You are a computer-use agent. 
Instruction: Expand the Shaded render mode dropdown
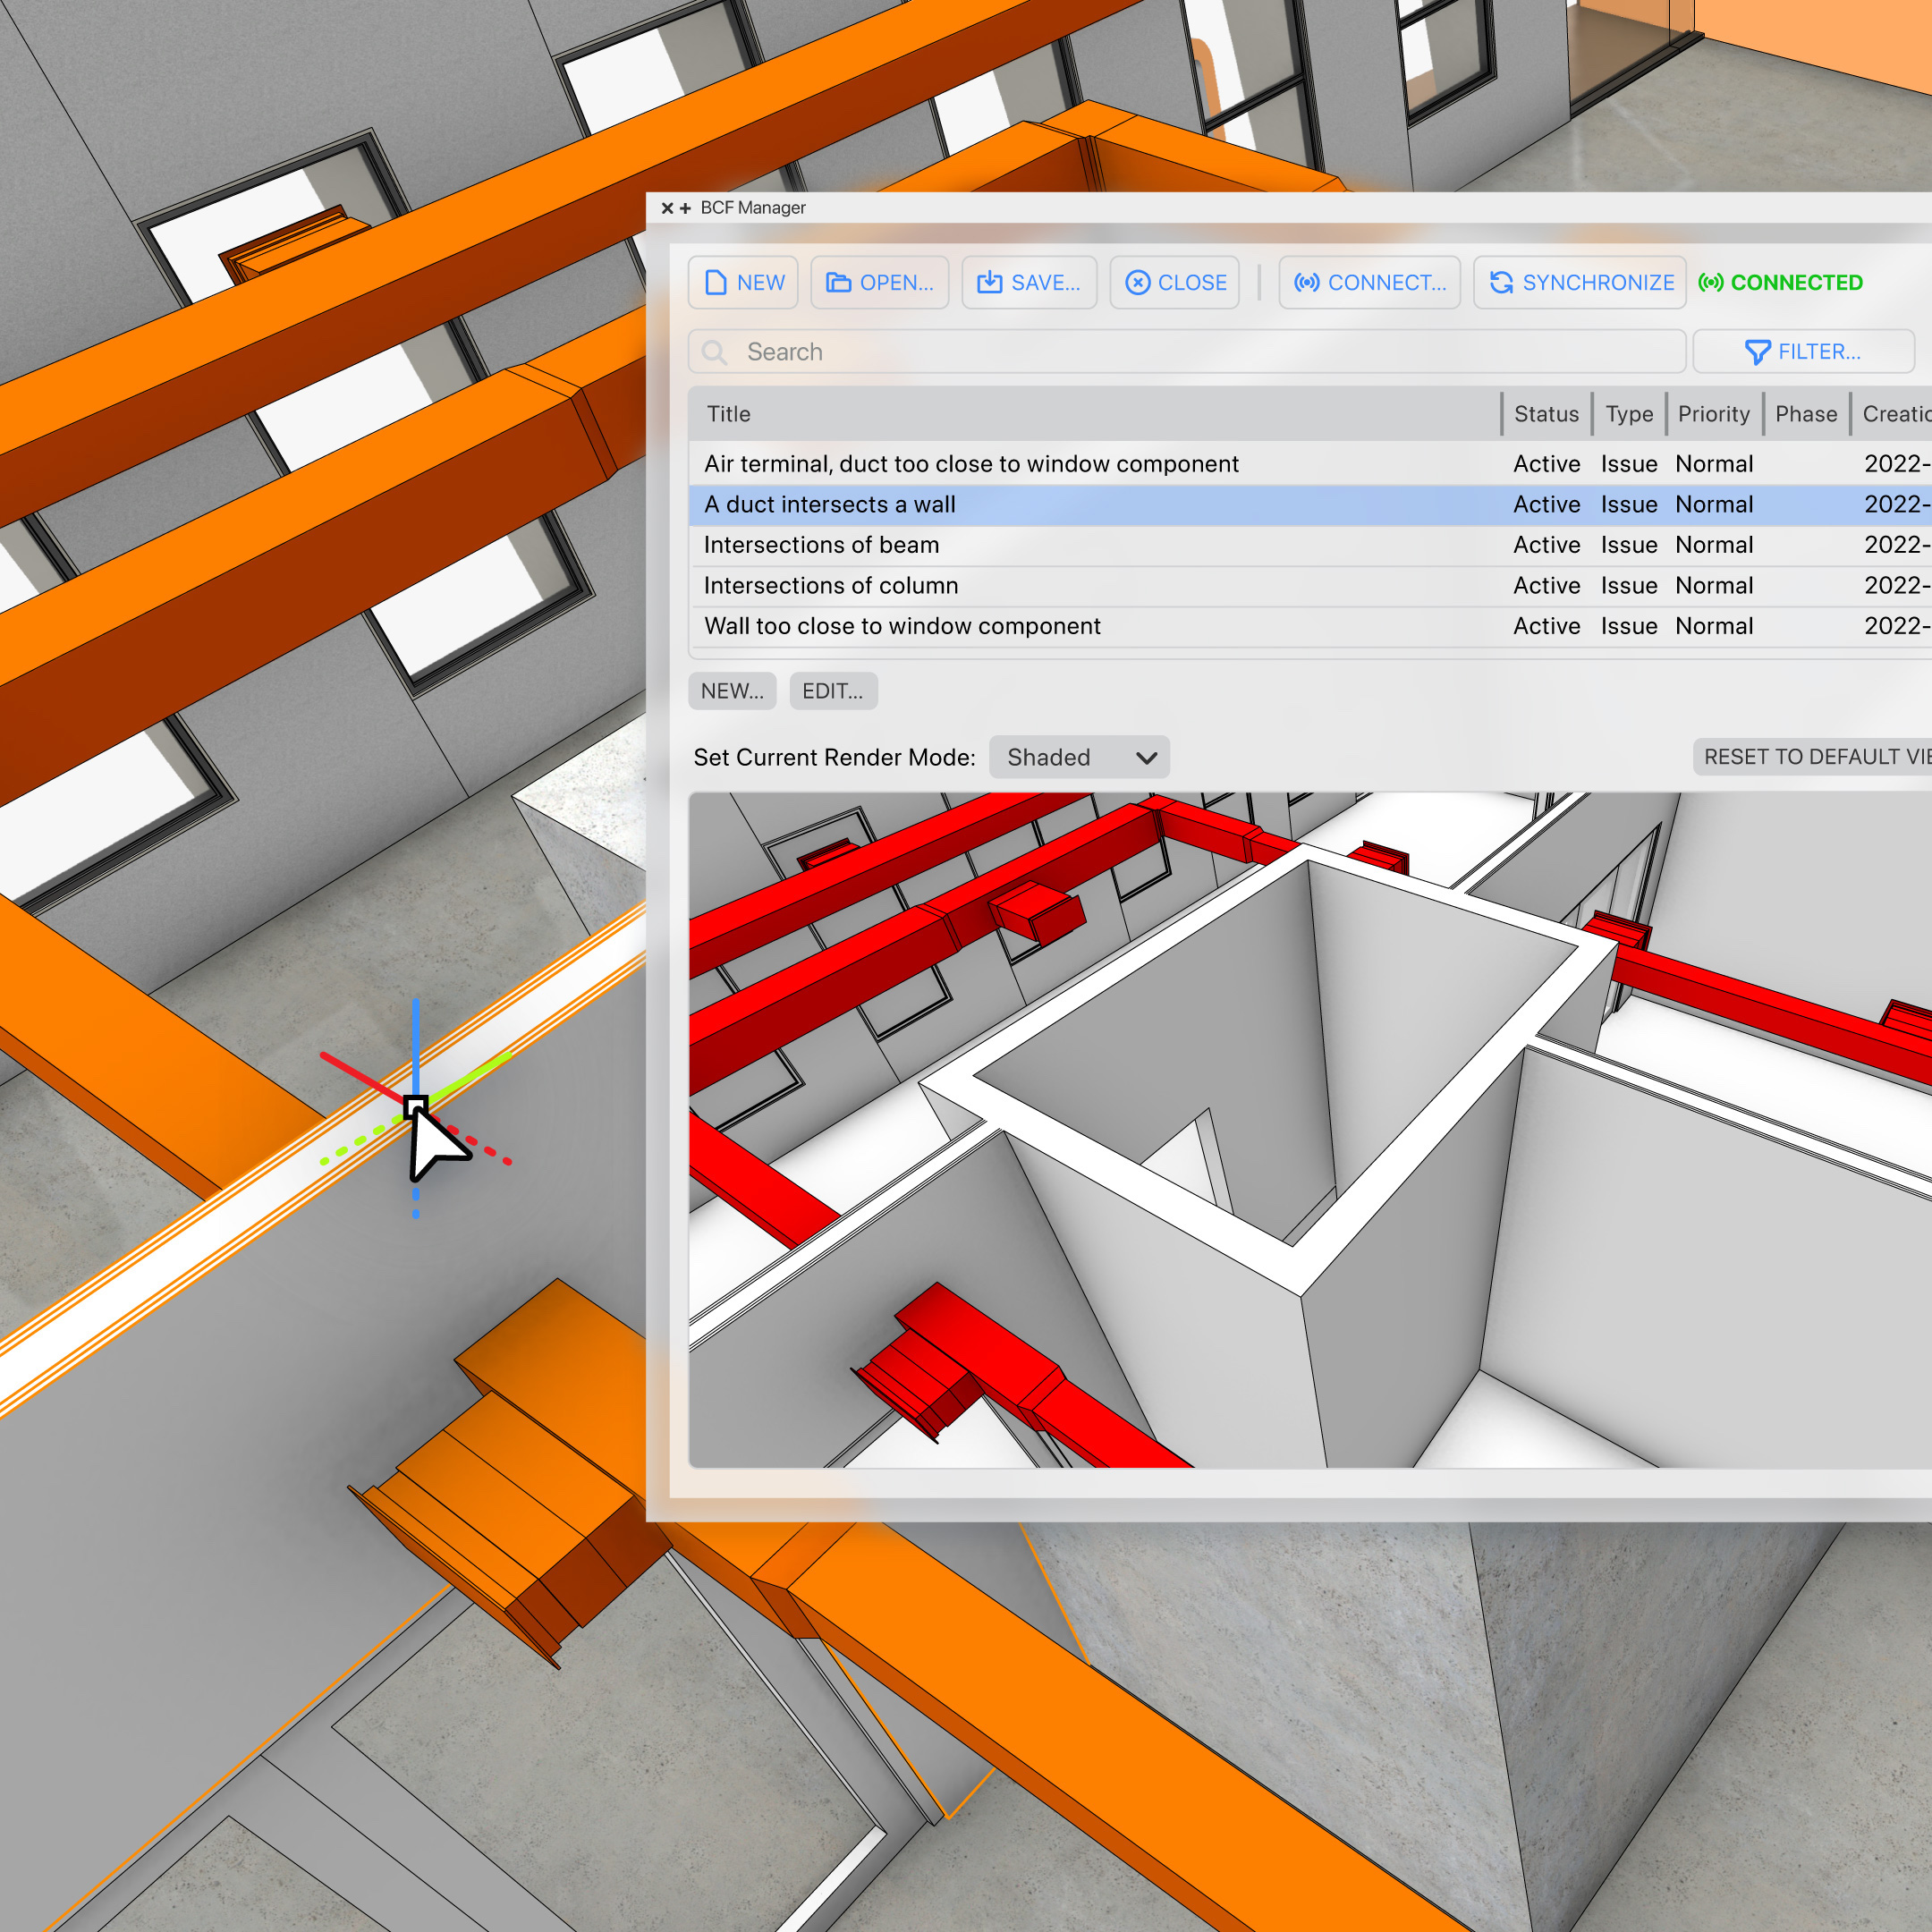(x=1079, y=757)
